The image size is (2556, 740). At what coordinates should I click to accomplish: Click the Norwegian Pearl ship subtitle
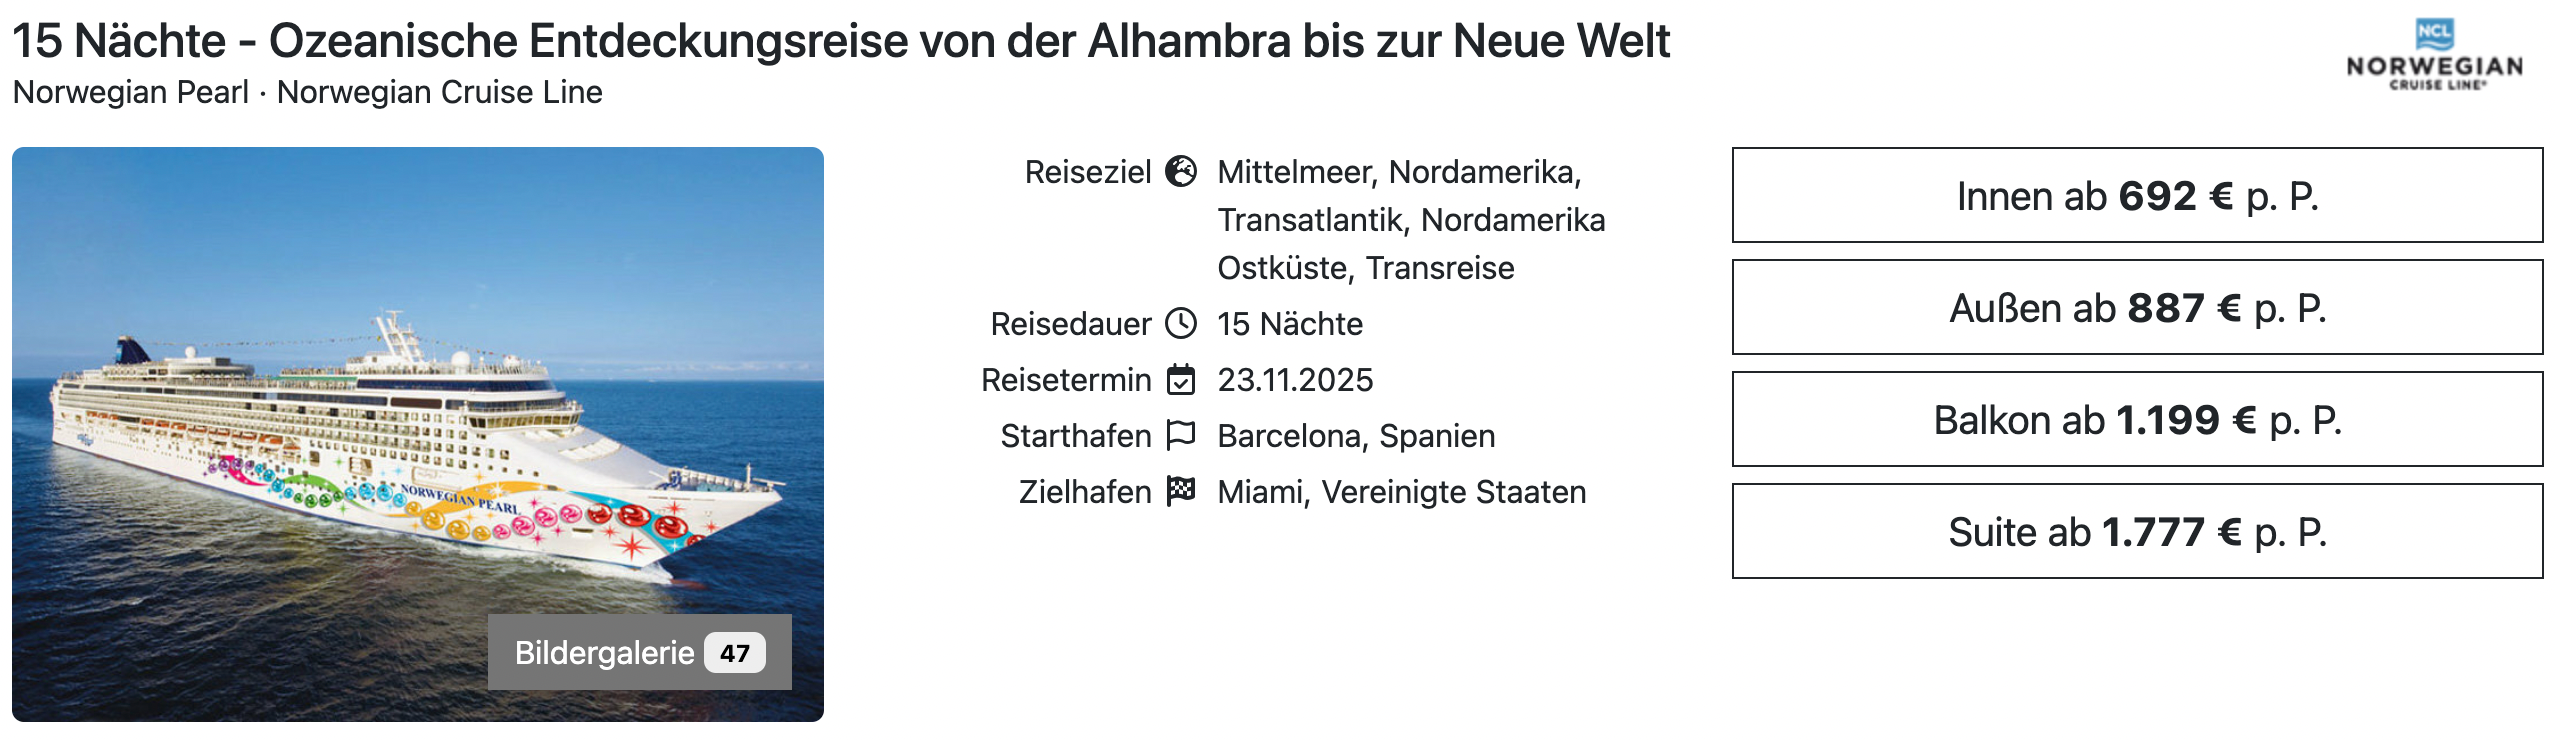coord(130,92)
